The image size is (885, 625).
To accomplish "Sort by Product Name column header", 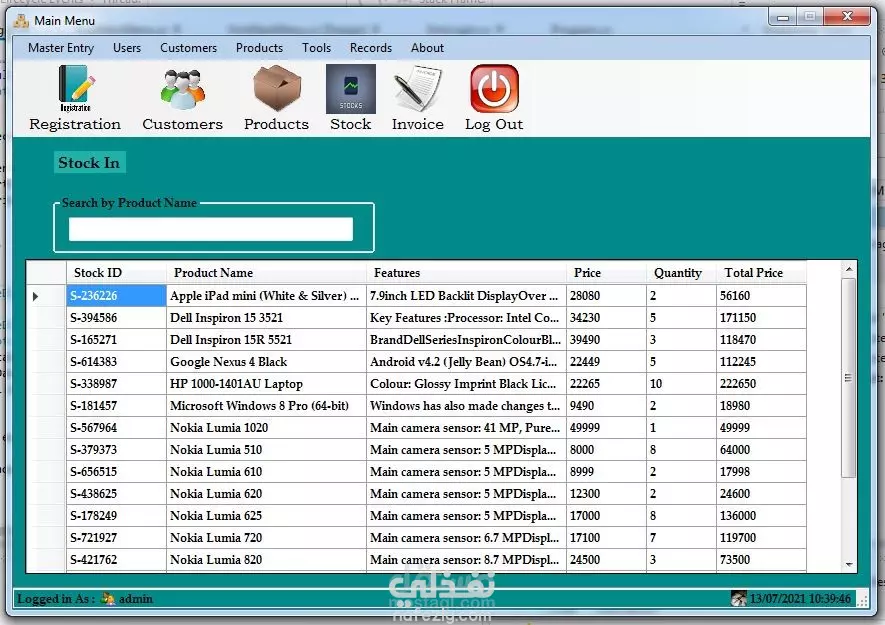I will click(x=266, y=273).
